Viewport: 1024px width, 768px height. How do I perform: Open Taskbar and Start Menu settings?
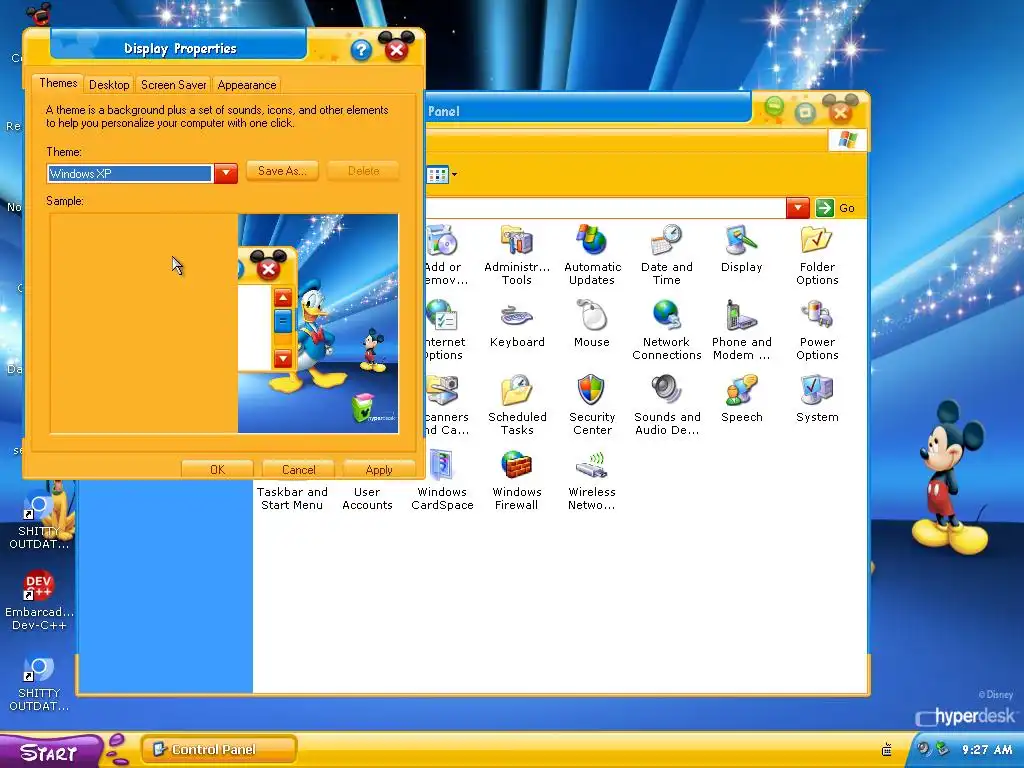[292, 498]
